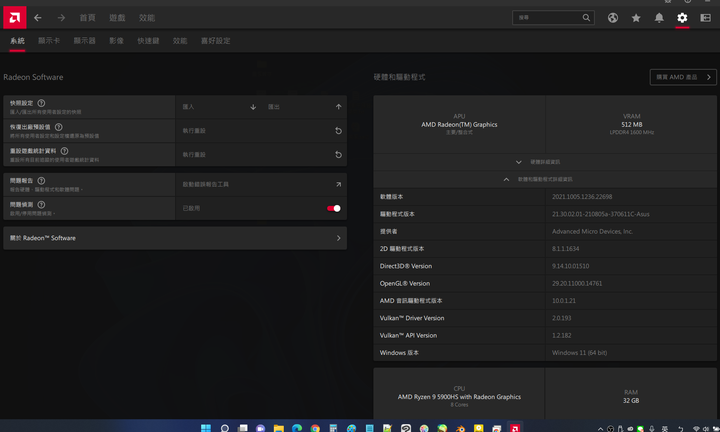
Task: Click Vulkan API Version value 1.2.182
Action: click(x=562, y=335)
